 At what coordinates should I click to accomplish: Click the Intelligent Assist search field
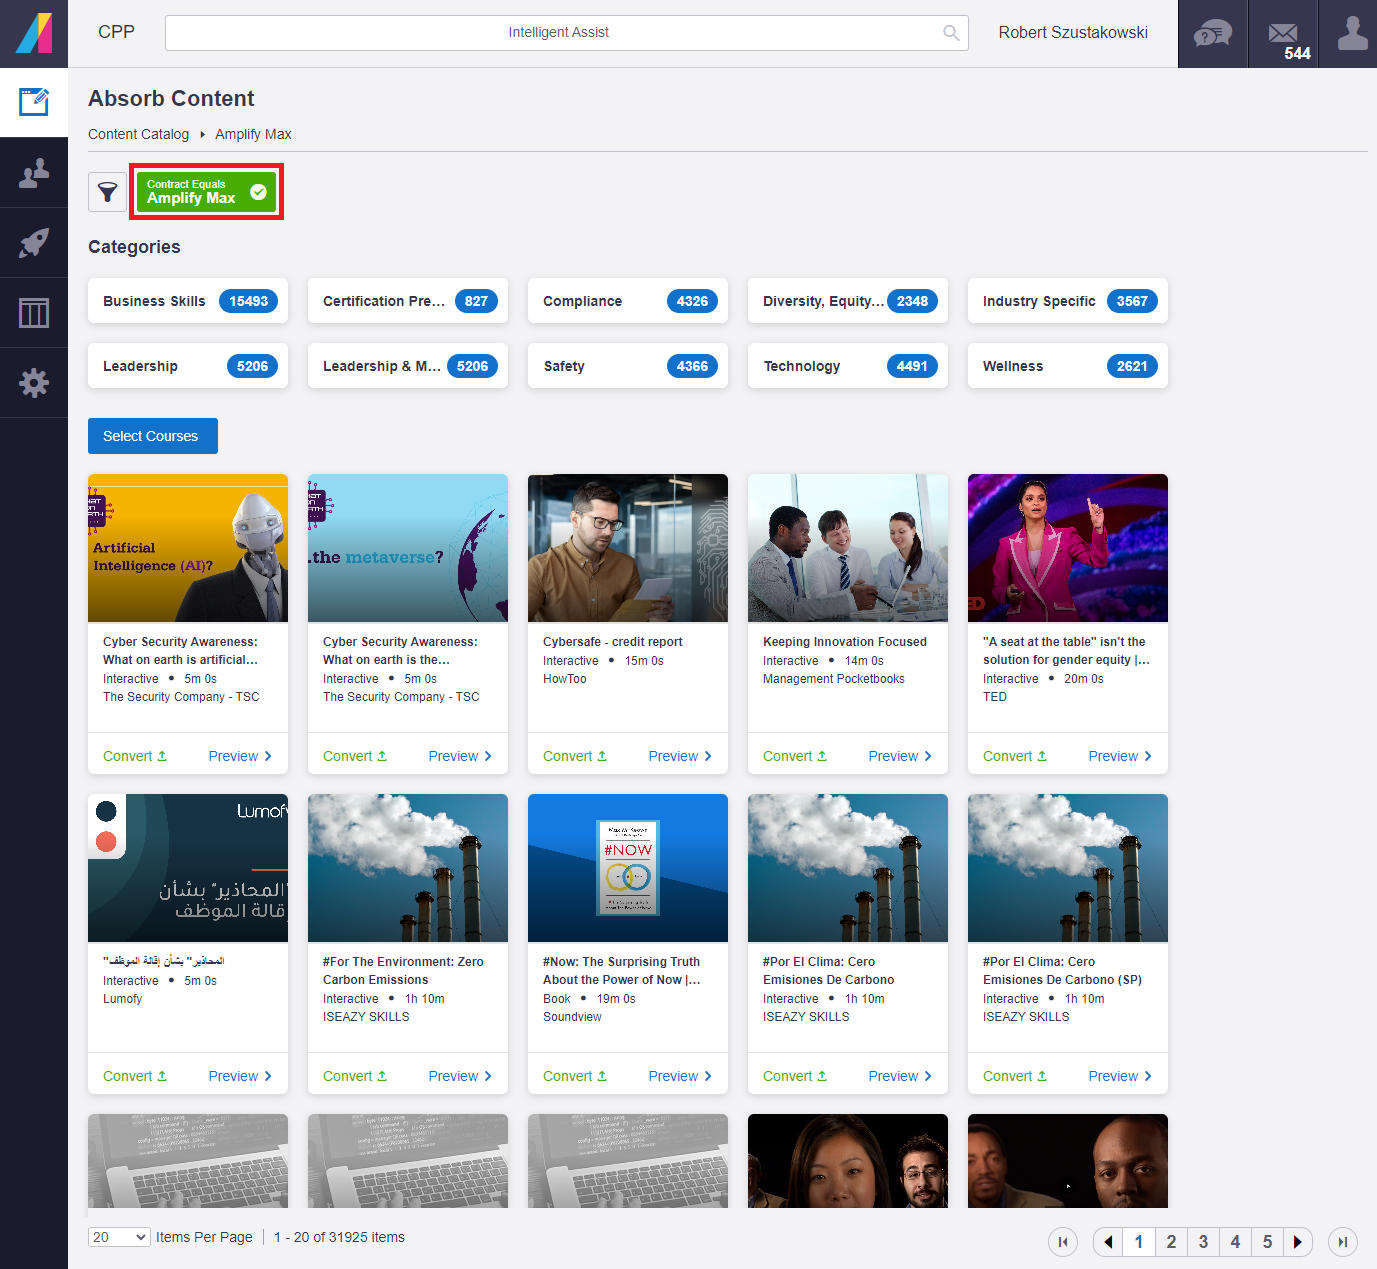tap(567, 33)
